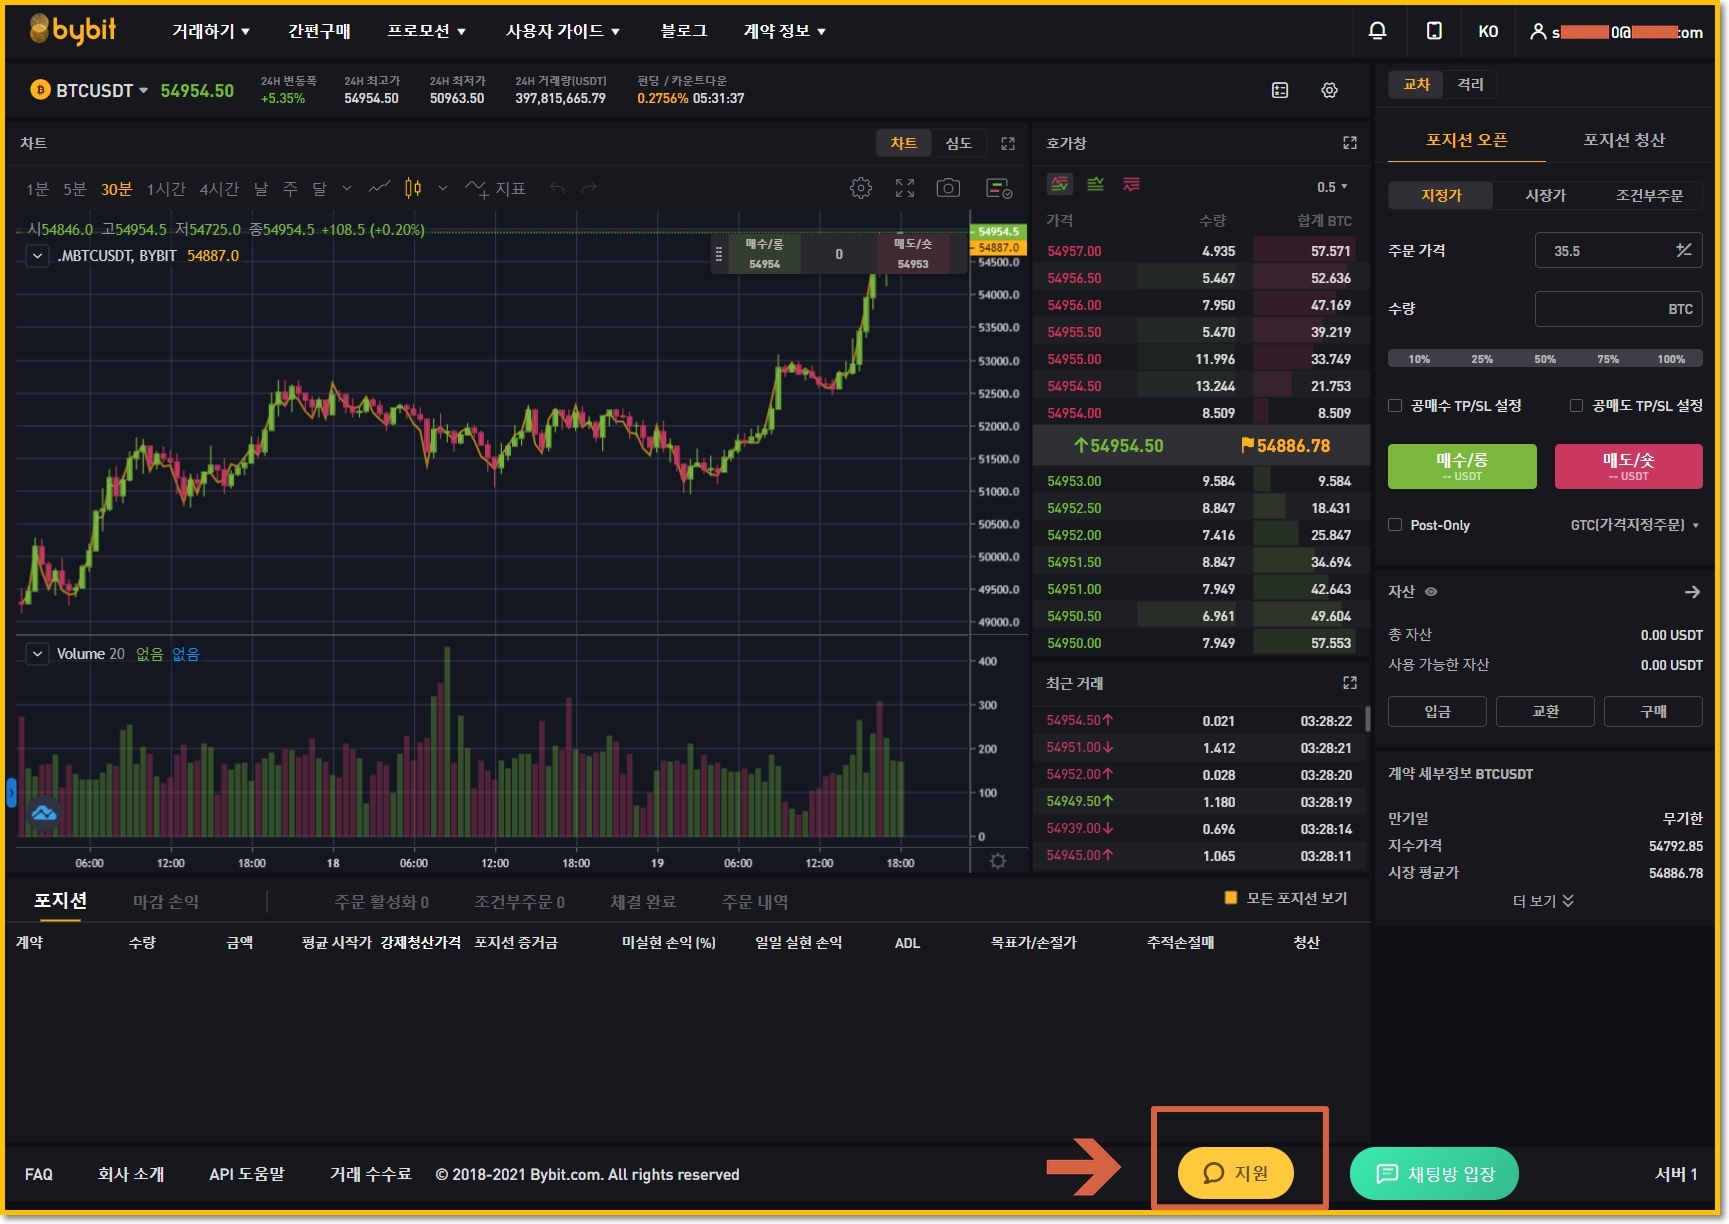Click the 주문 가격 input field
Screen dimensions: 1729x1224
click(x=1605, y=251)
